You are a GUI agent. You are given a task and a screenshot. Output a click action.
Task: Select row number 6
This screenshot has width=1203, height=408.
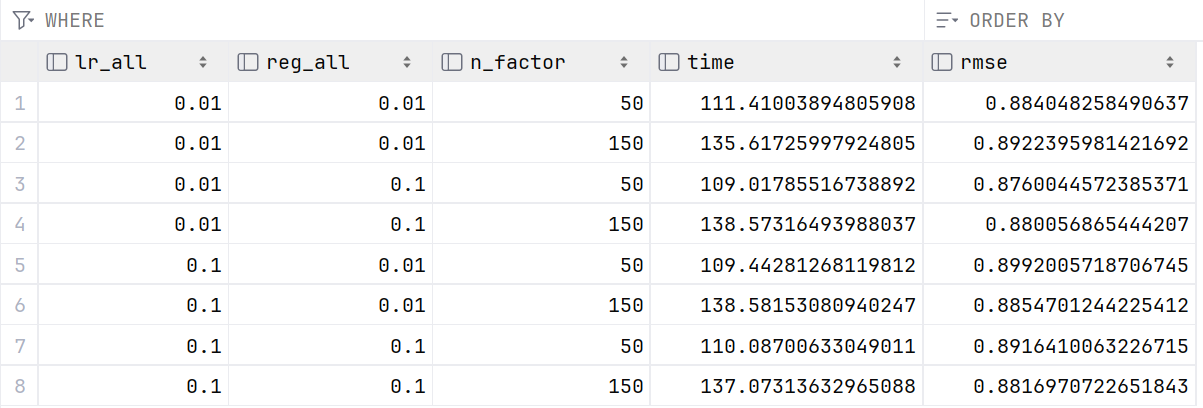click(x=19, y=305)
